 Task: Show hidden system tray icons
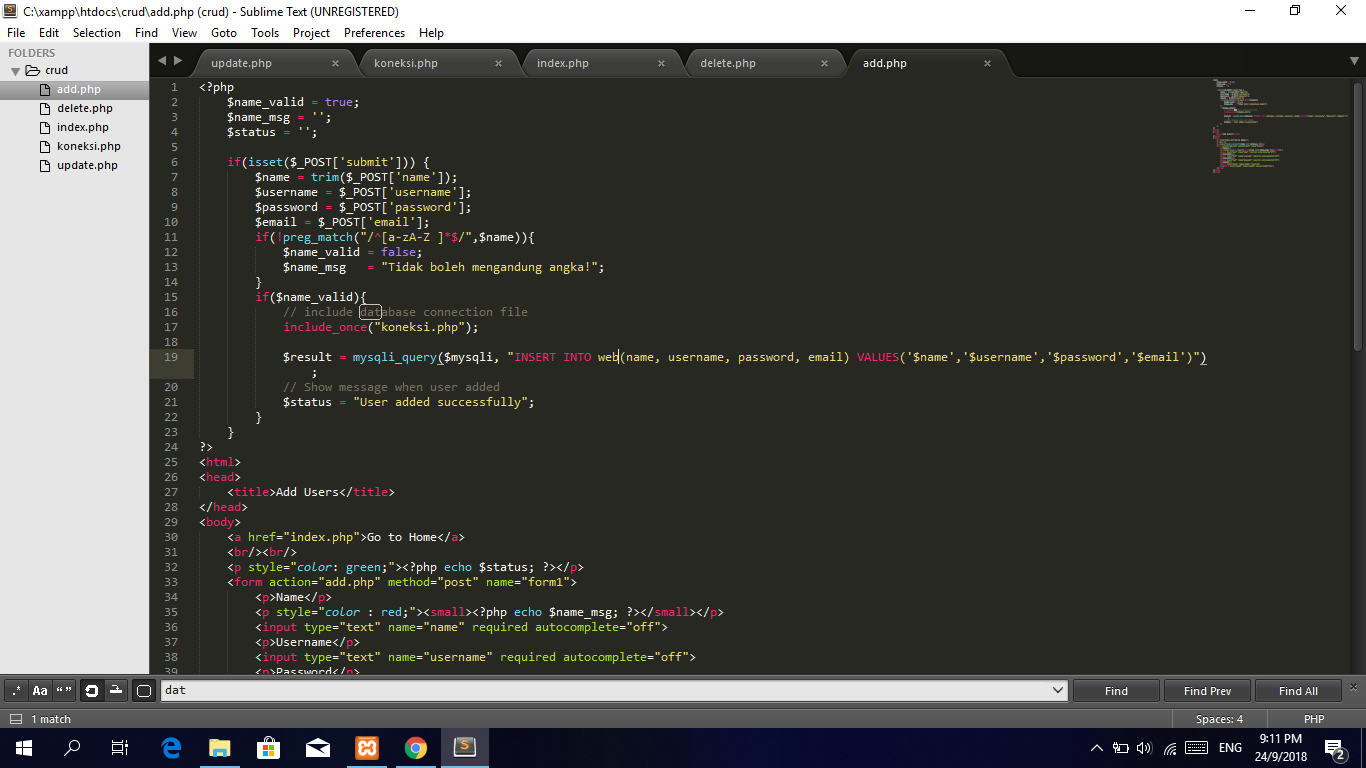pos(1097,748)
